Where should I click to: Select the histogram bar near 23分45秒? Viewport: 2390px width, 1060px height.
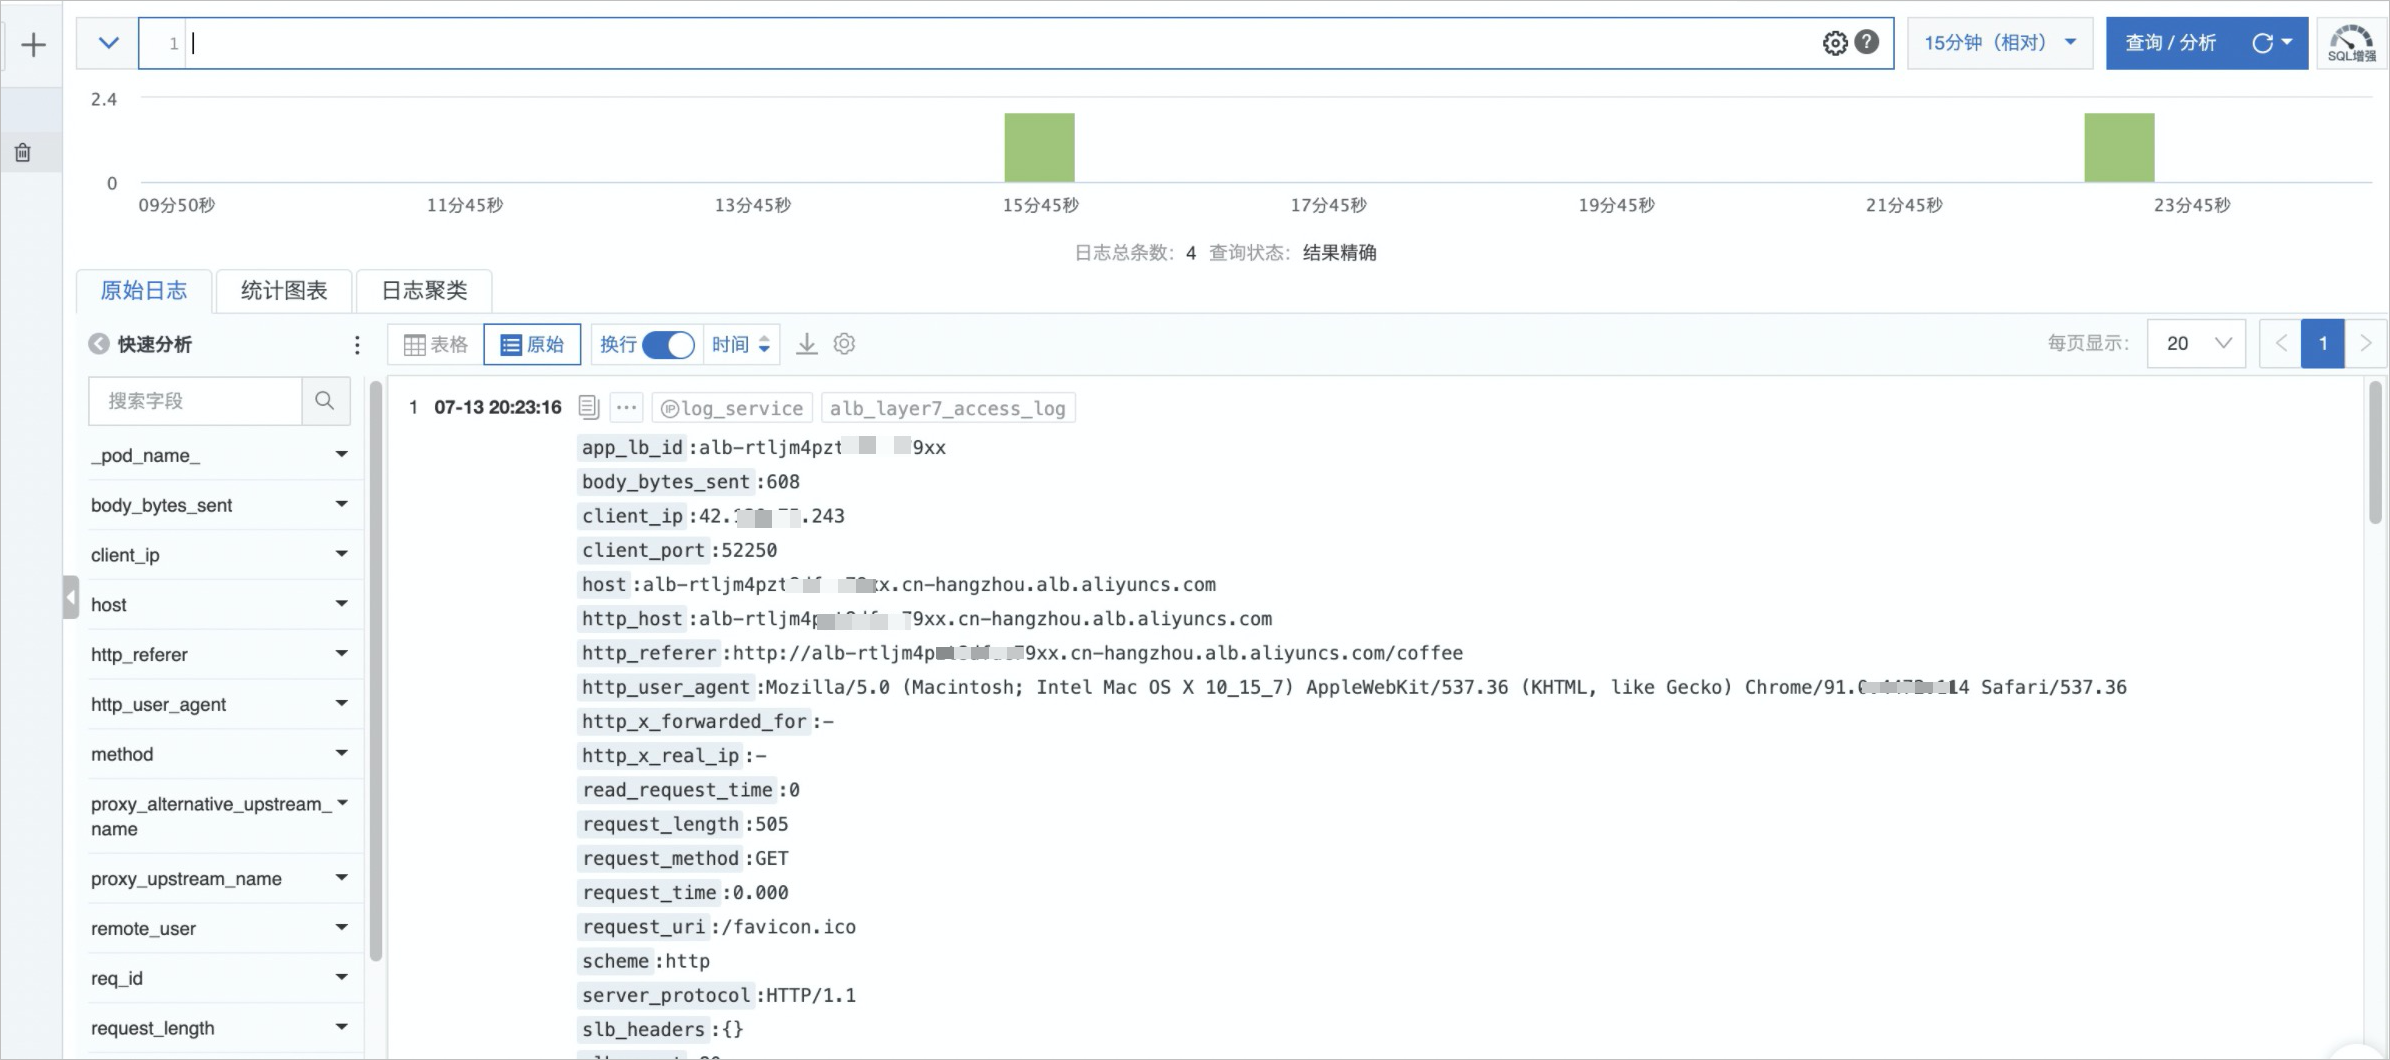2119,147
